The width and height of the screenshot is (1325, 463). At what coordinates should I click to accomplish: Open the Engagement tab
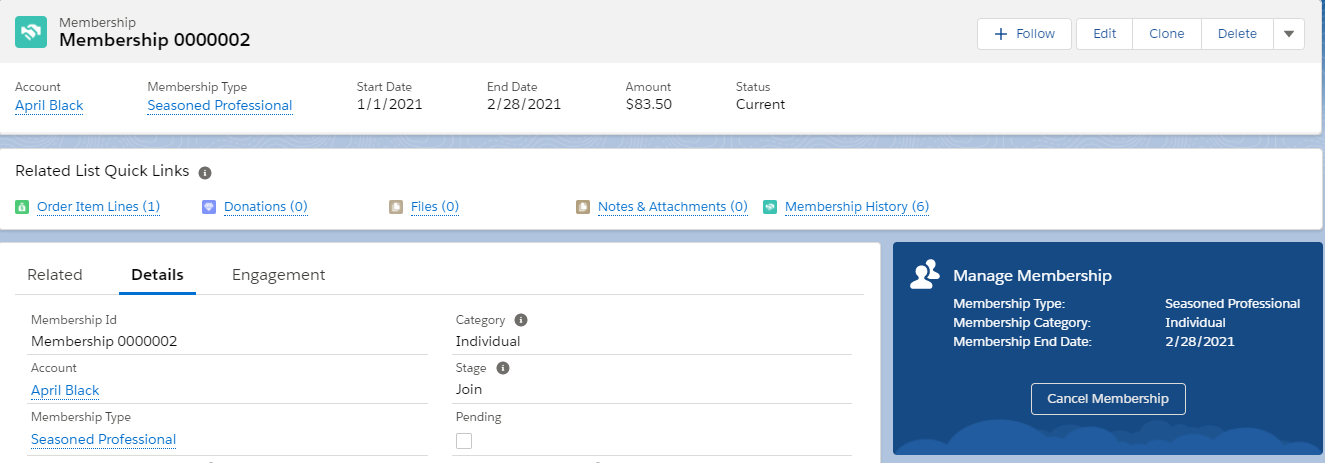click(278, 275)
